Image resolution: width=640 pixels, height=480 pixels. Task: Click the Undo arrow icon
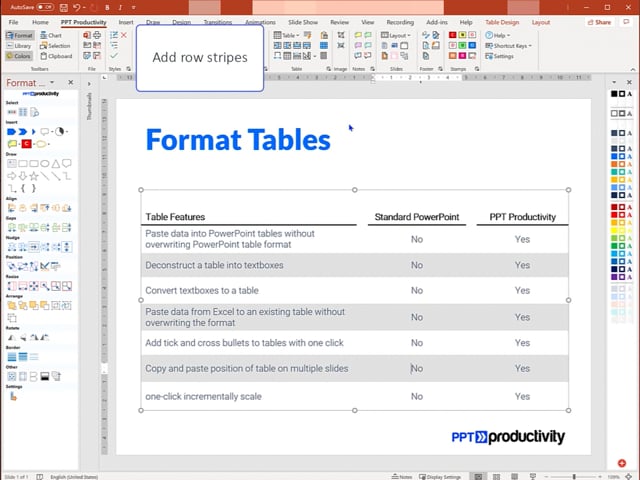pos(77,7)
